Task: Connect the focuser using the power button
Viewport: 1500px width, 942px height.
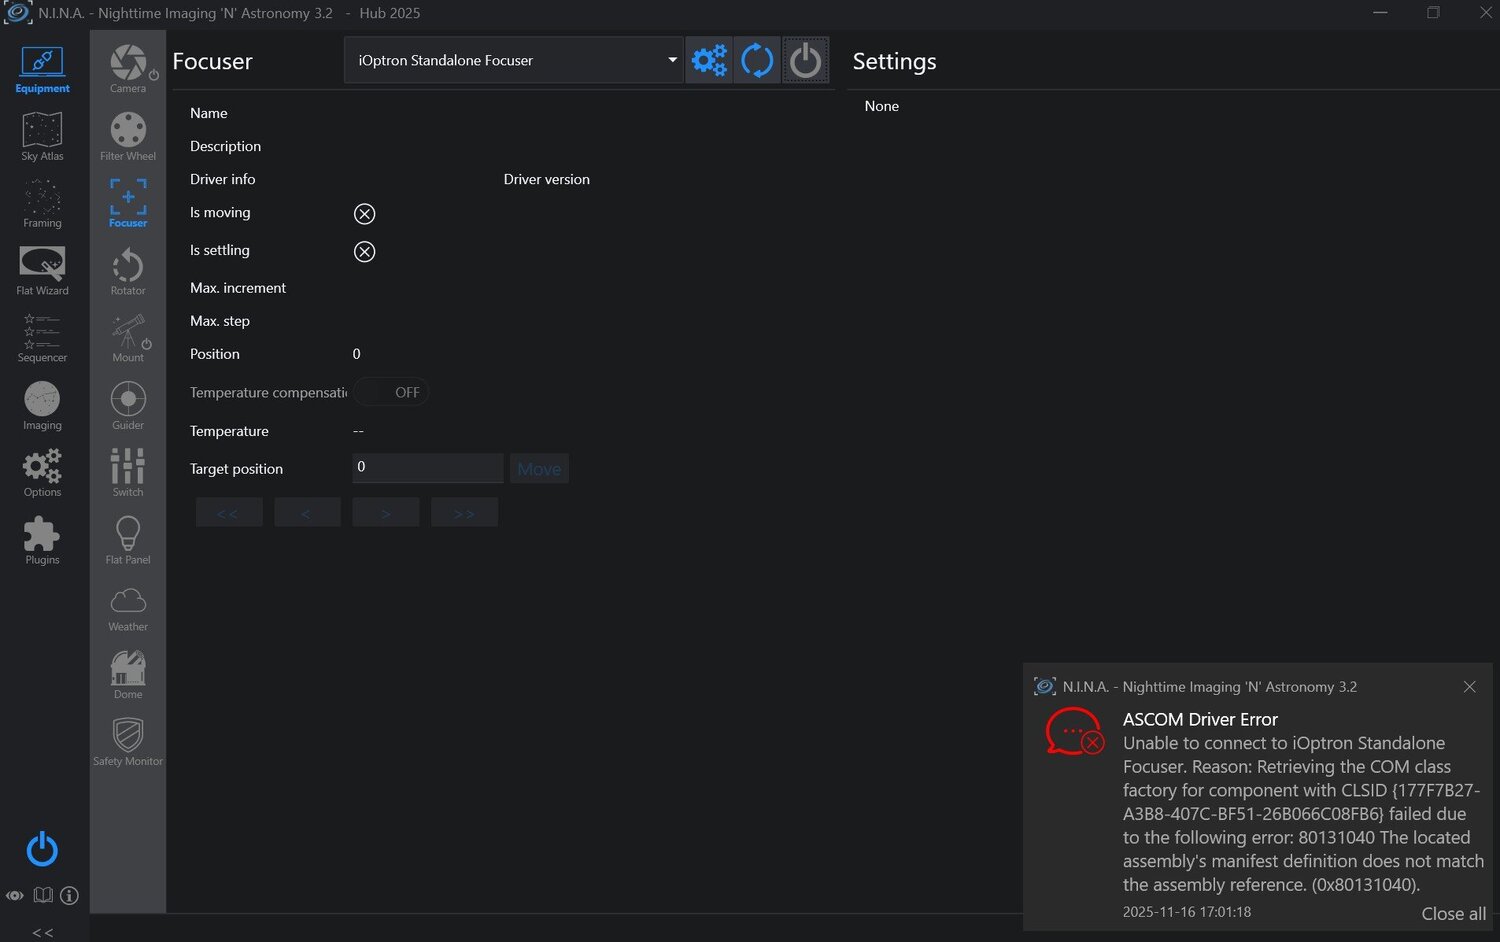Action: click(805, 61)
